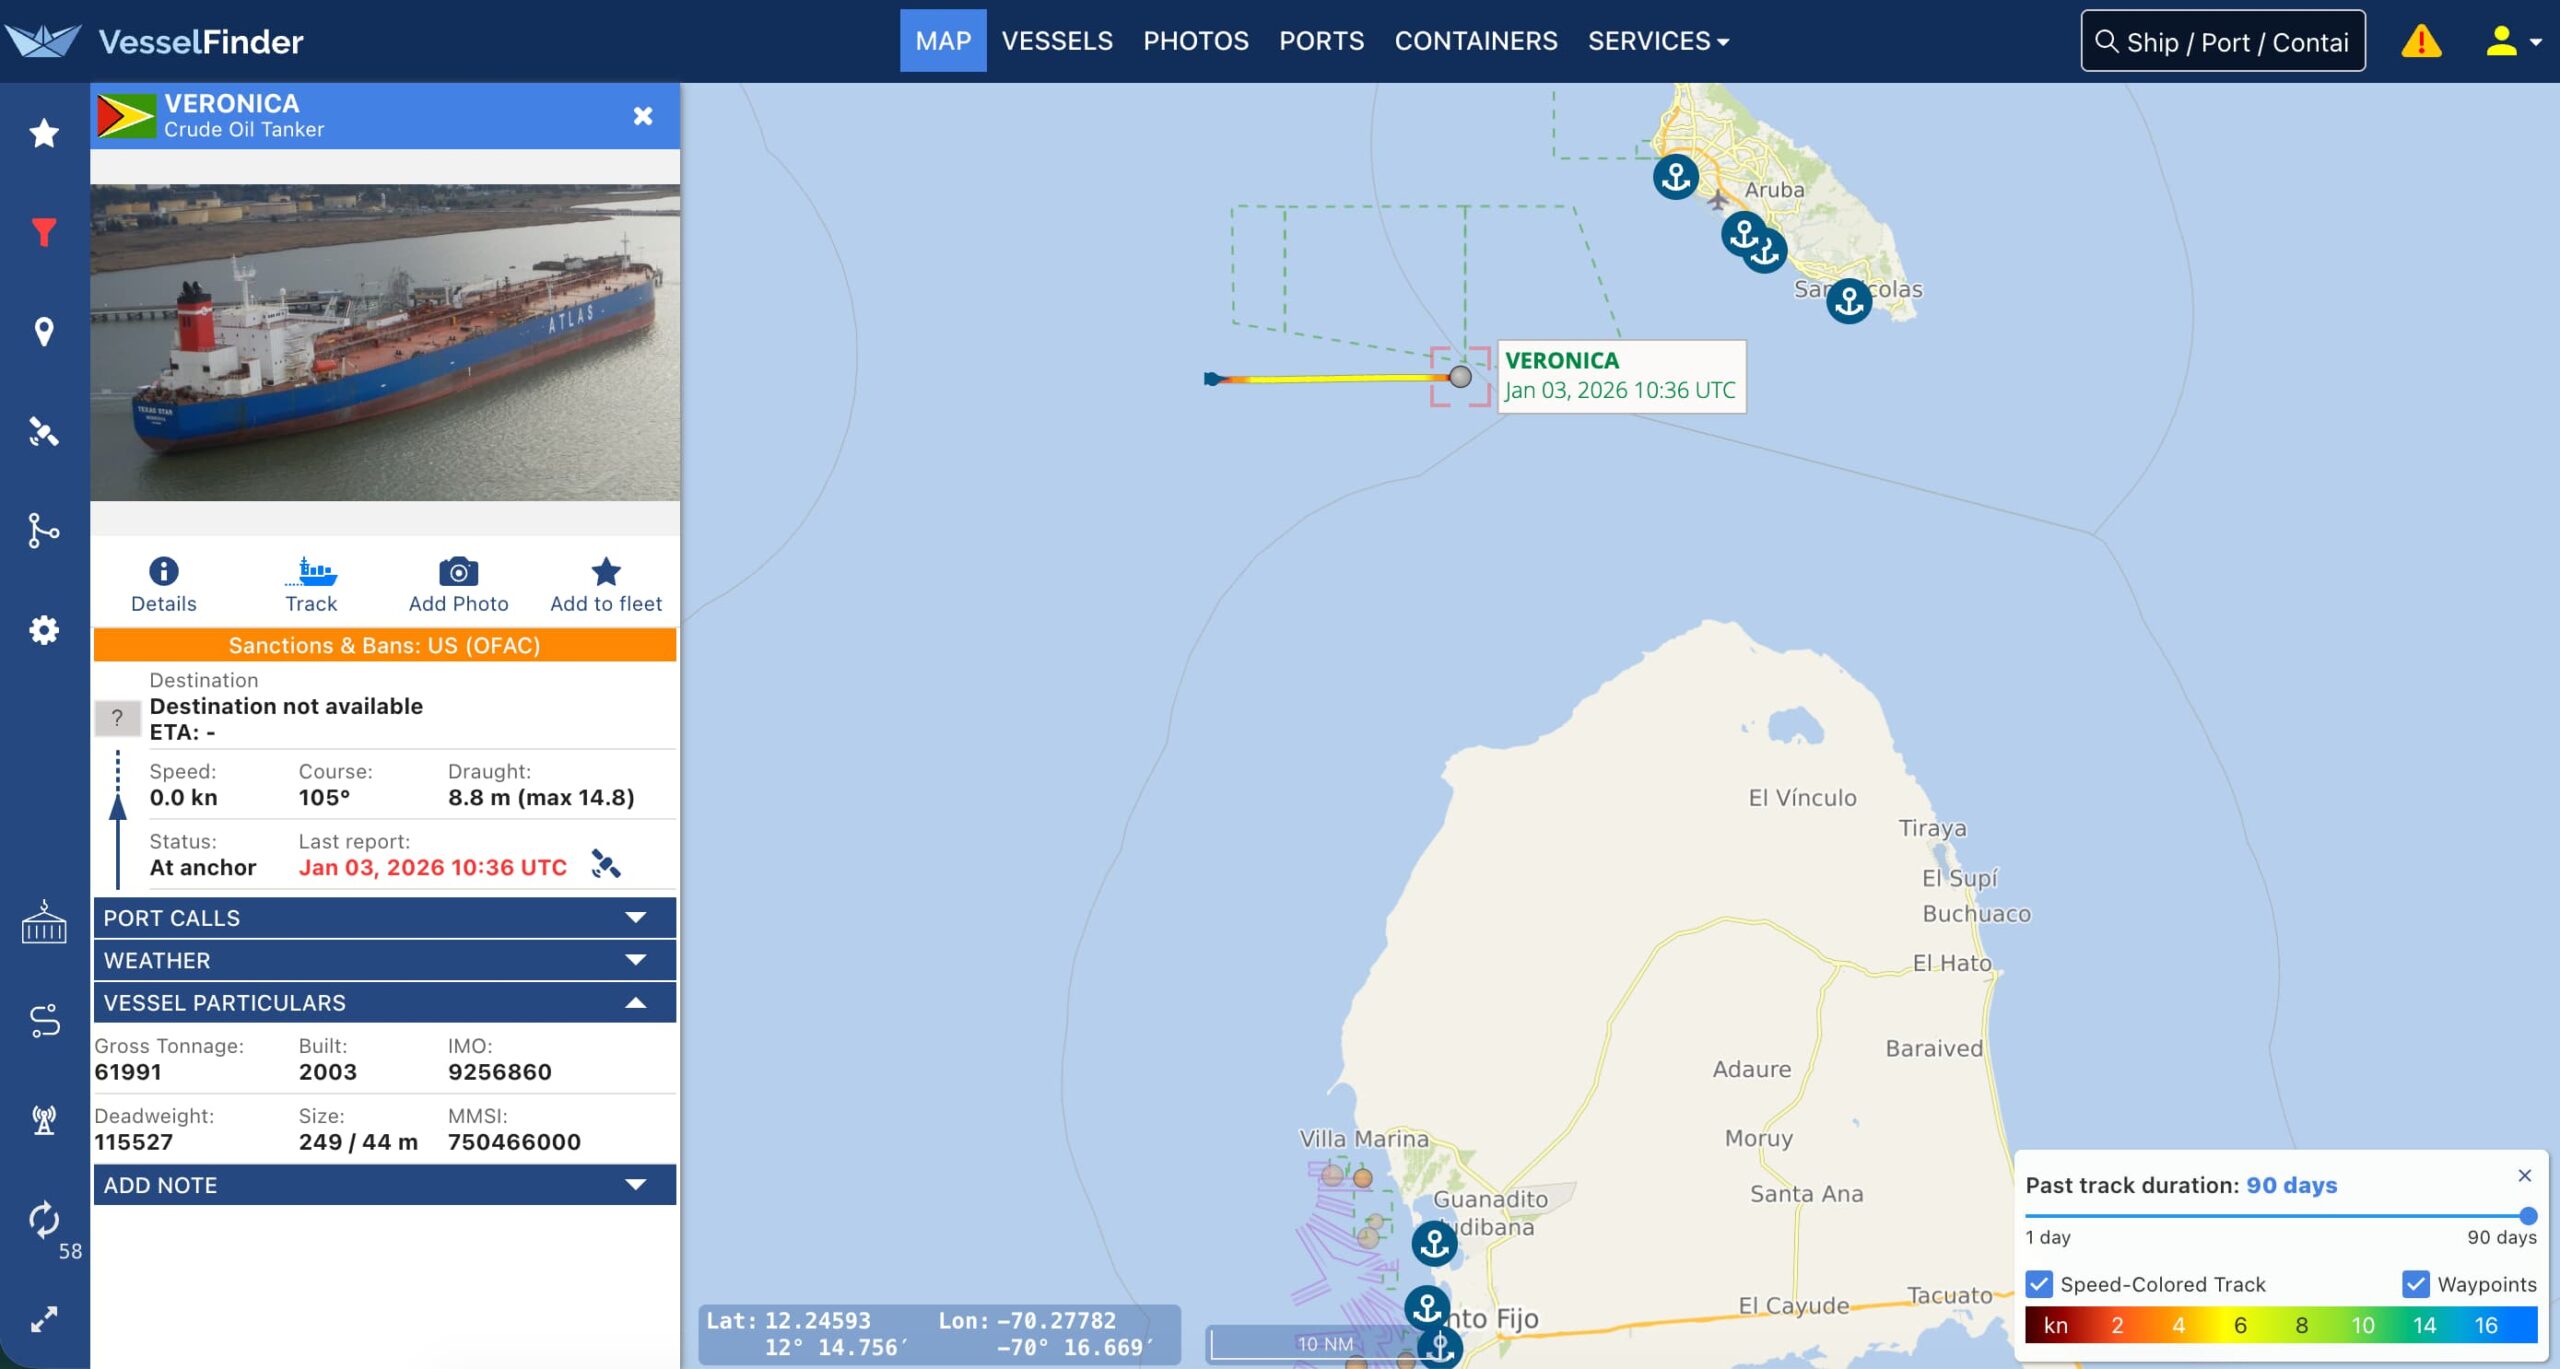Open the SERVICES dropdown menu
Image resolution: width=2560 pixels, height=1369 pixels.
coord(1658,41)
